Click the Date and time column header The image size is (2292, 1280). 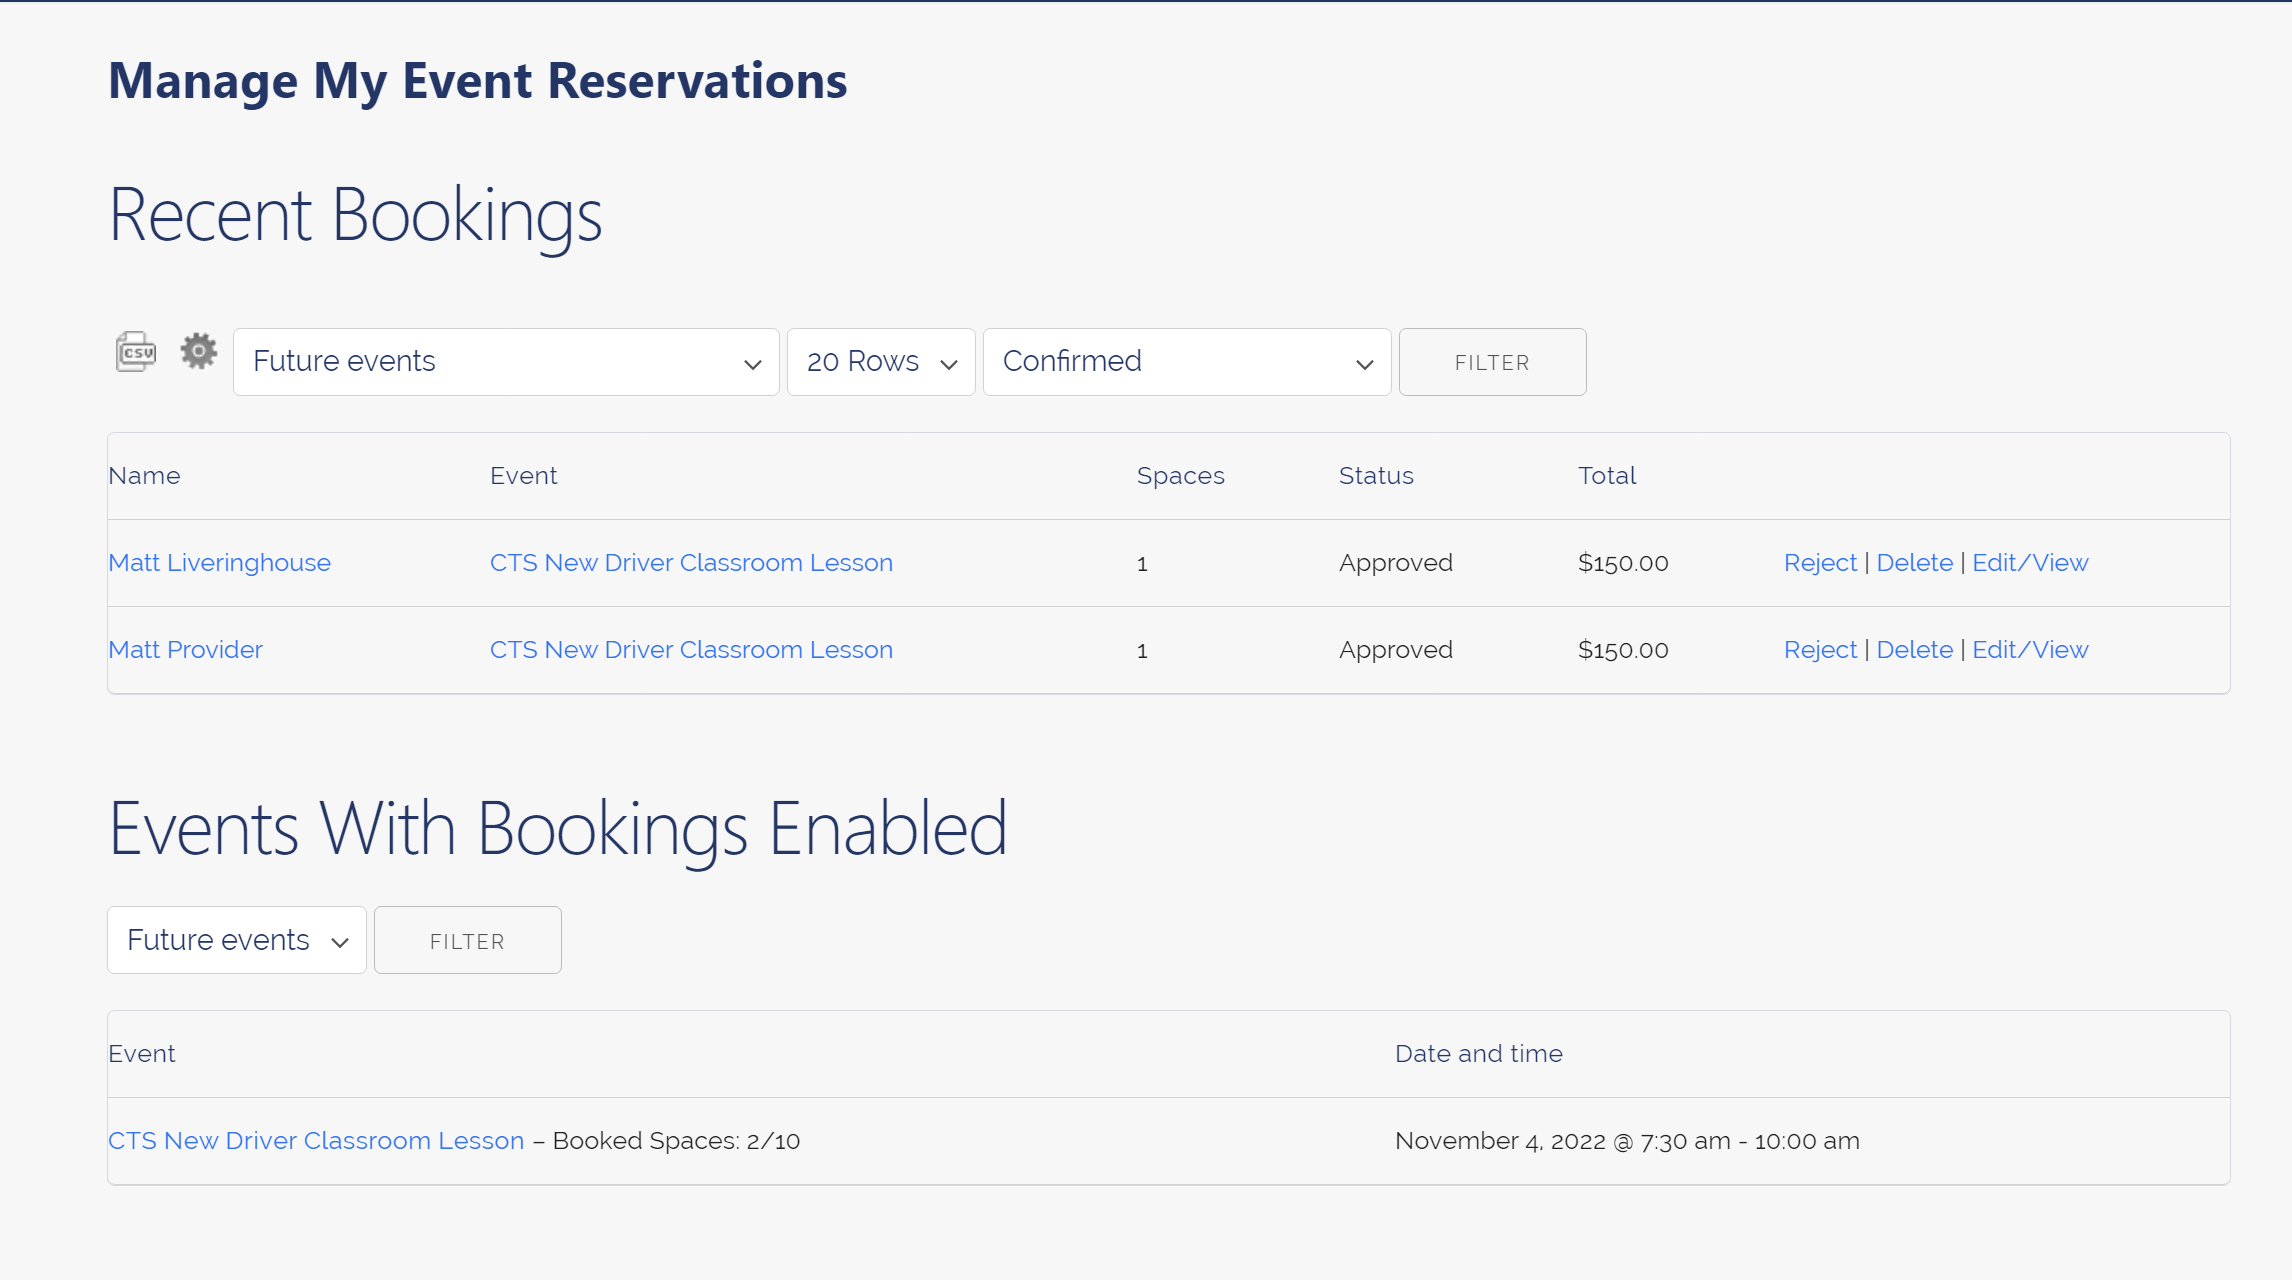[1478, 1054]
